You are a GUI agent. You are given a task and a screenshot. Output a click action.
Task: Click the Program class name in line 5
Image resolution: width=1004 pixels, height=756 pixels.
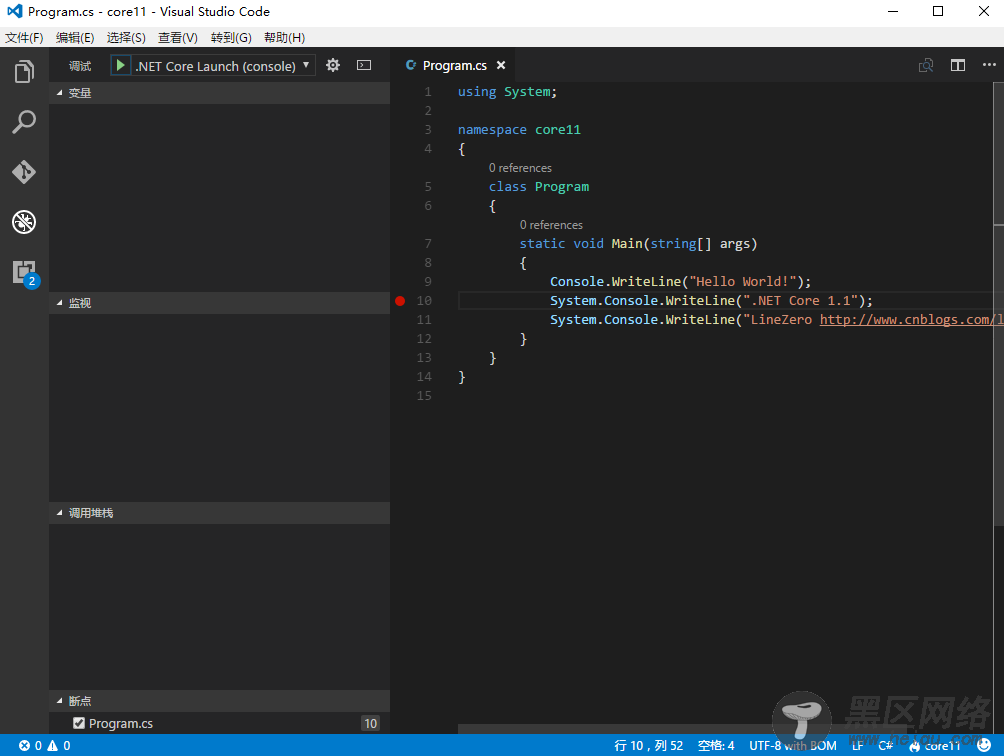tap(562, 187)
